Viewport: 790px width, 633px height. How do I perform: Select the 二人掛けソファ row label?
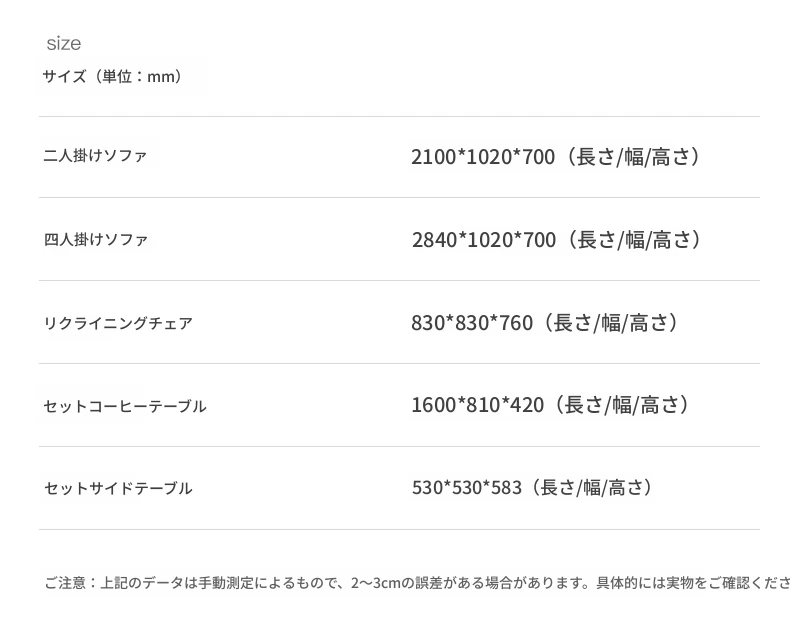[95, 156]
